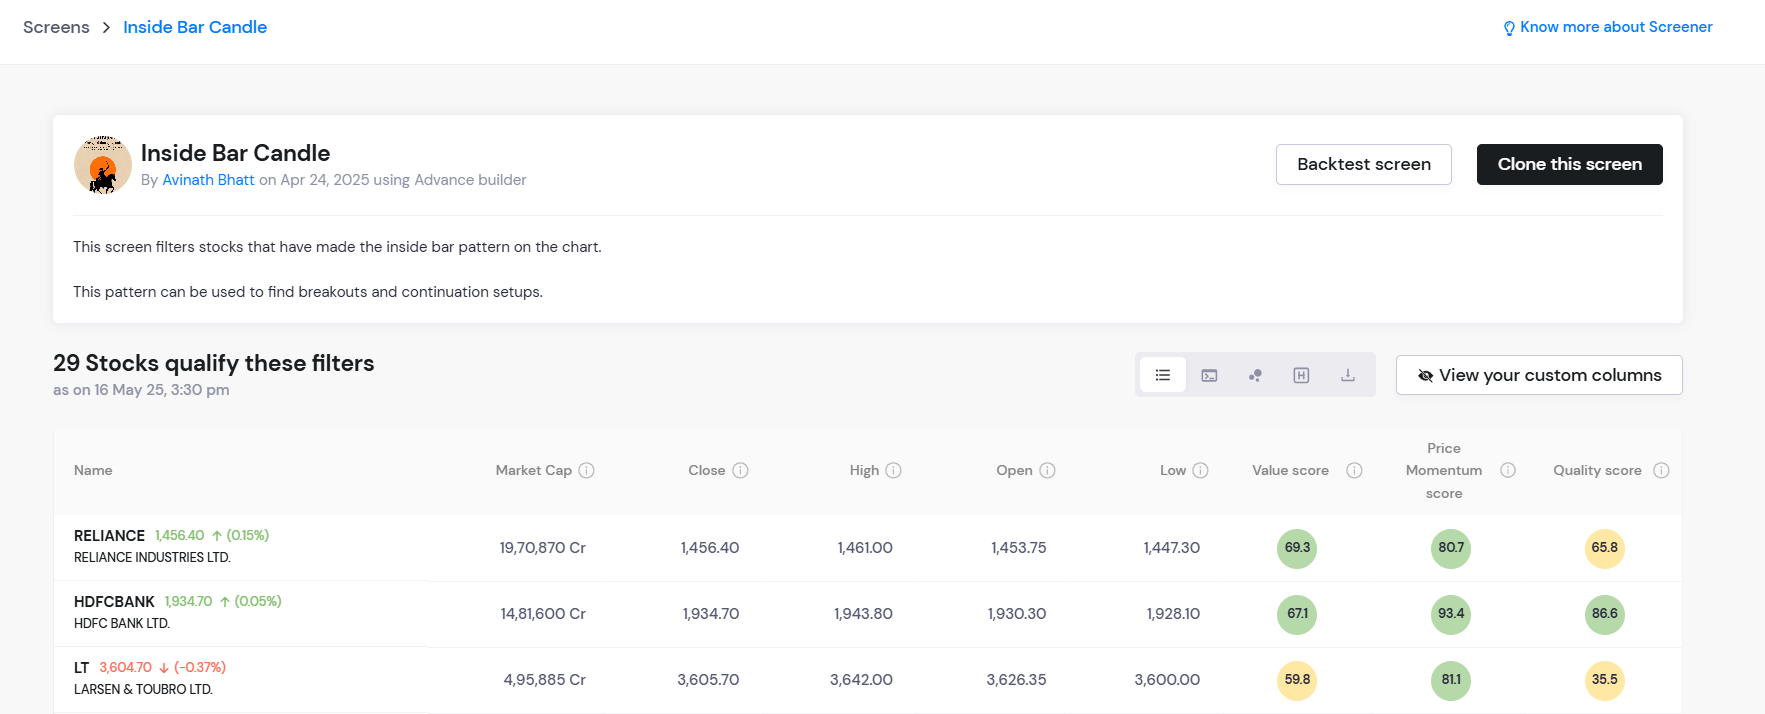Sort by the Open column header

(x=1014, y=470)
